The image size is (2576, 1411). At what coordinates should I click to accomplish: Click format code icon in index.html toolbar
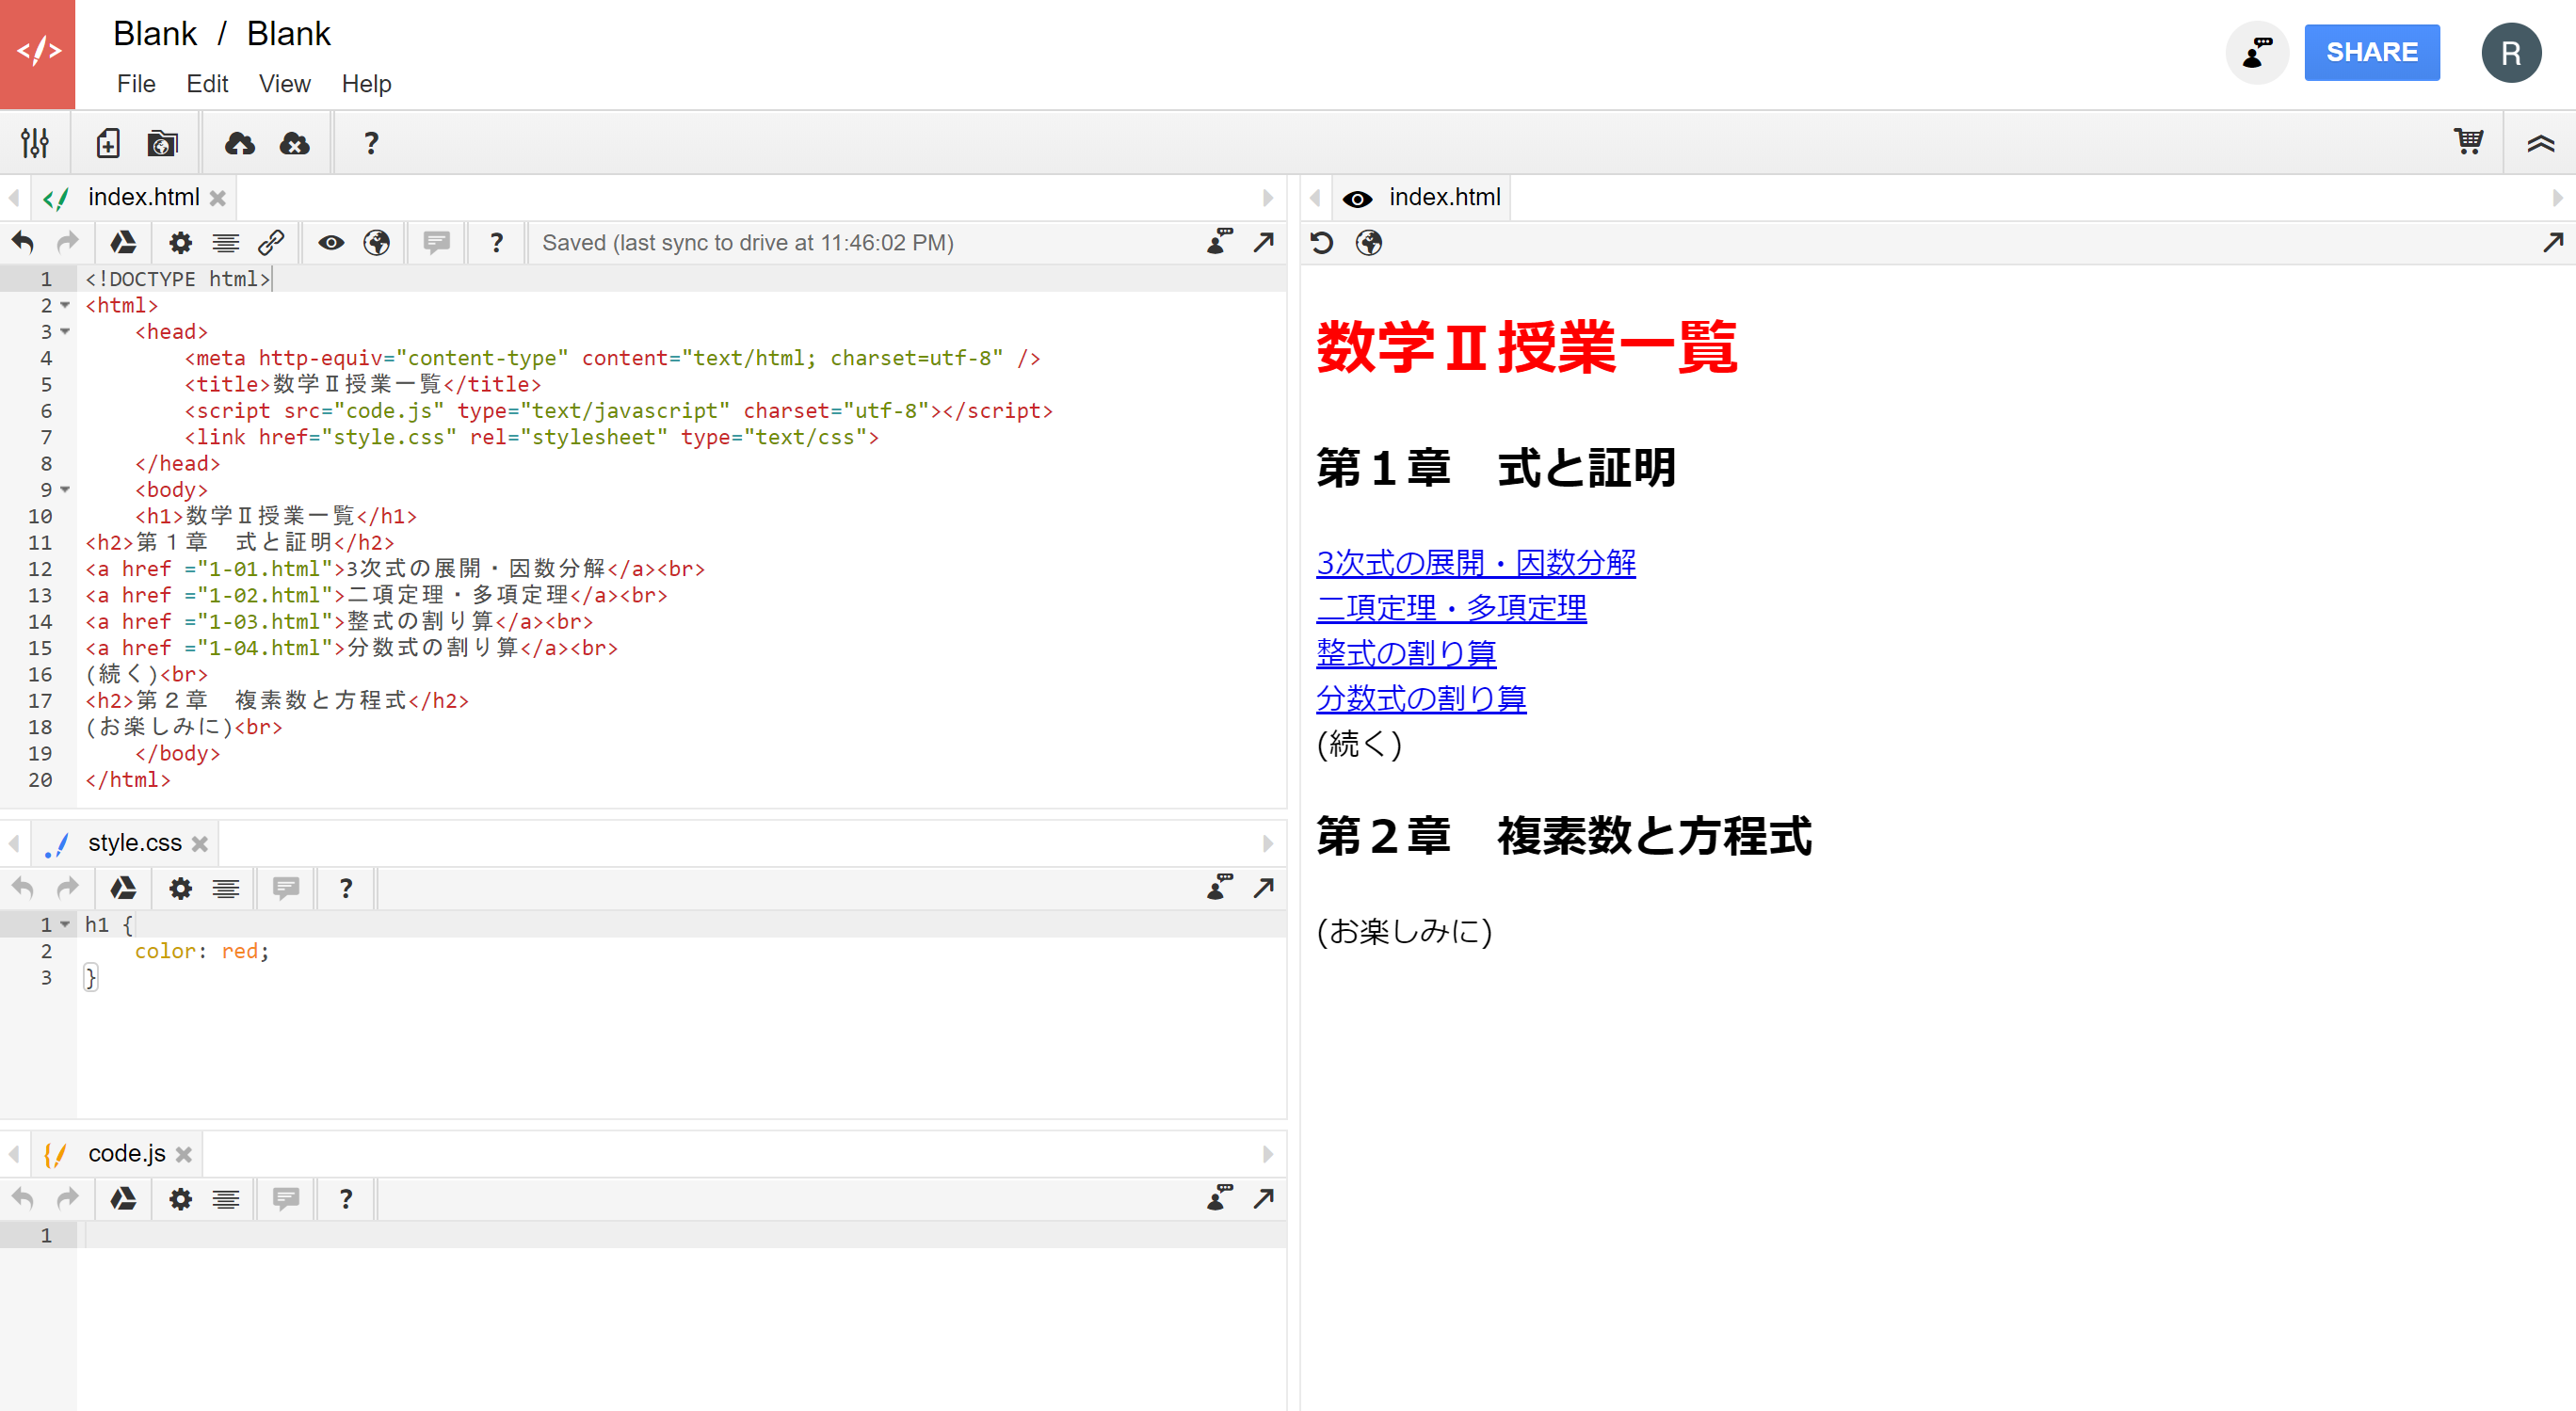[226, 242]
